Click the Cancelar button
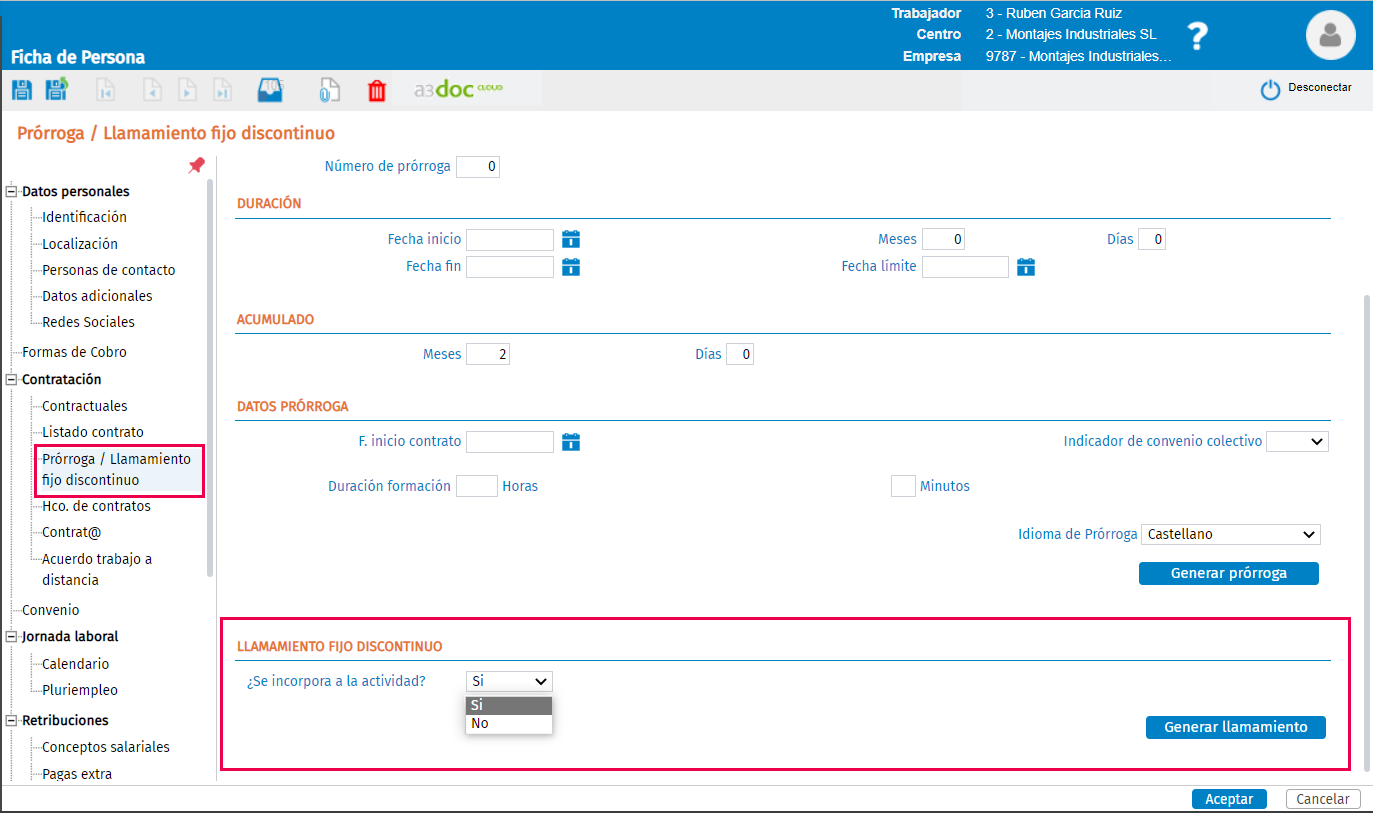Image resolution: width=1373 pixels, height=813 pixels. [x=1323, y=799]
